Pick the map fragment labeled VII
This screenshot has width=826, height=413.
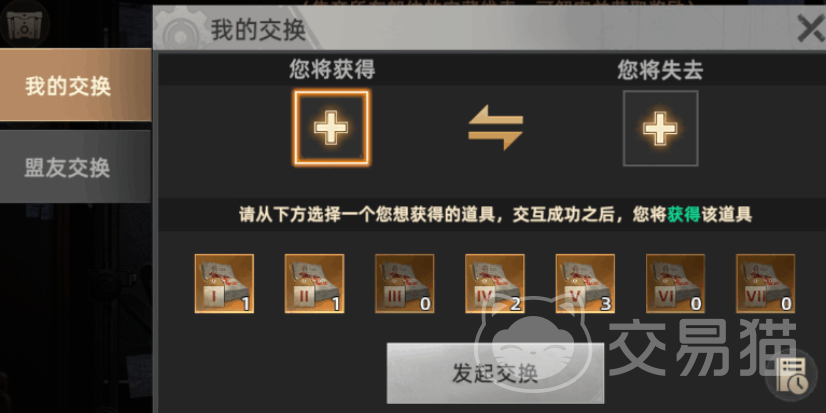pos(765,283)
